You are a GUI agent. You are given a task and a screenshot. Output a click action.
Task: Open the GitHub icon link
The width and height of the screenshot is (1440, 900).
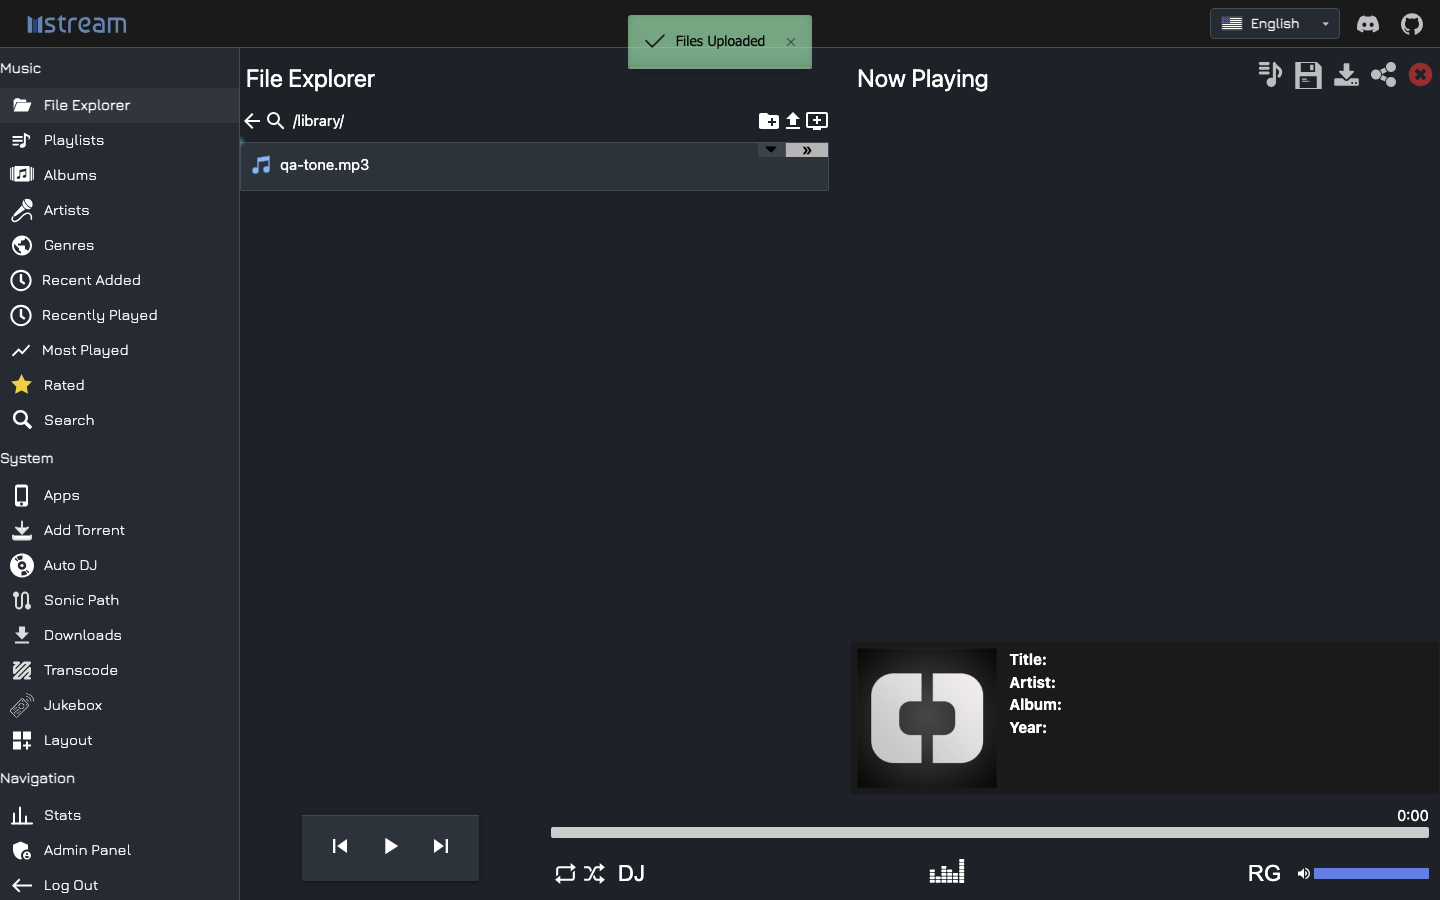(x=1412, y=24)
